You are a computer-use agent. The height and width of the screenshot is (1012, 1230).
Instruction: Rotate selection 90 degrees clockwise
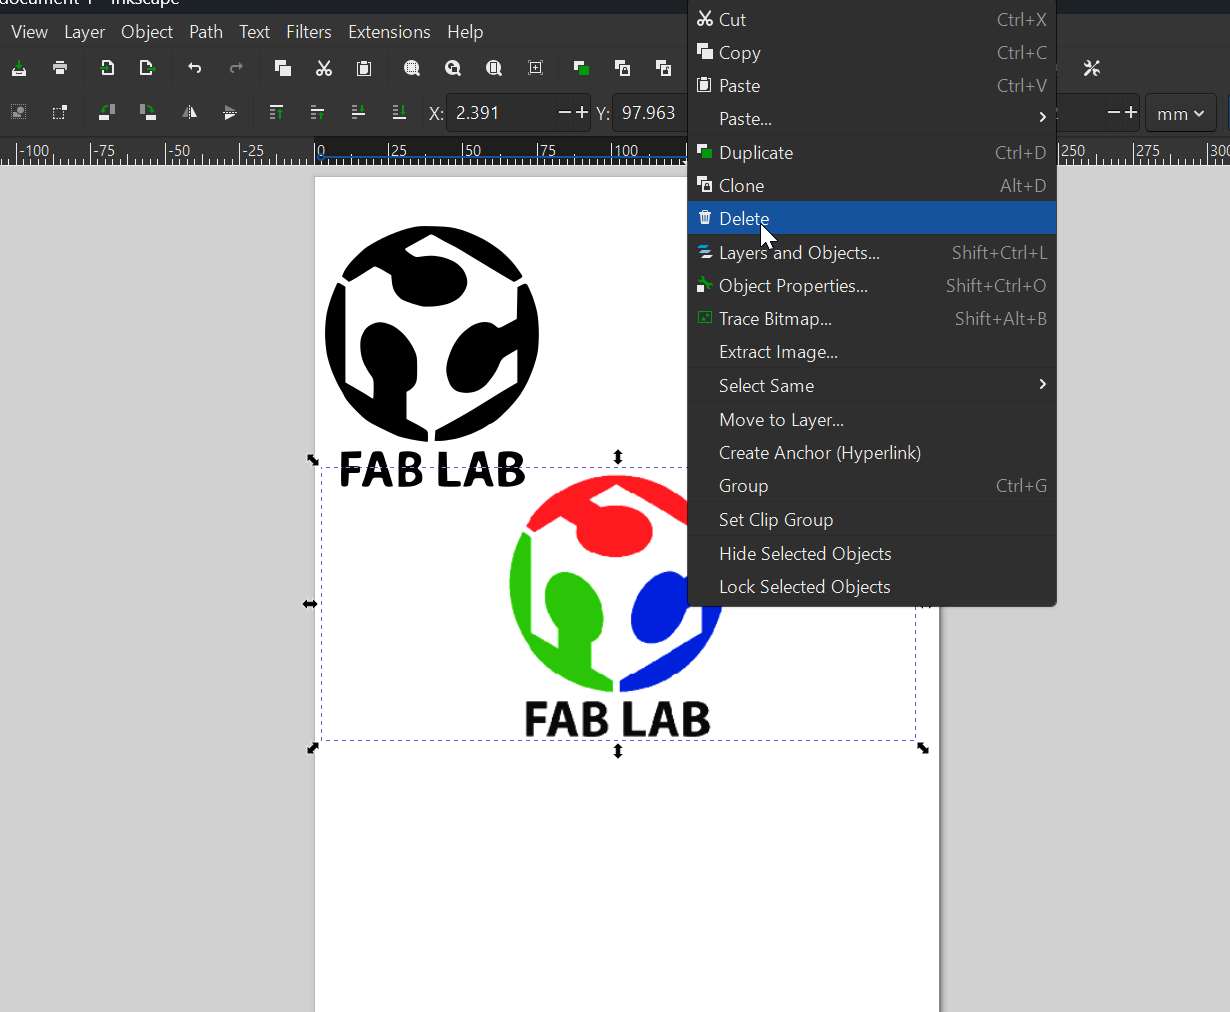point(148,112)
